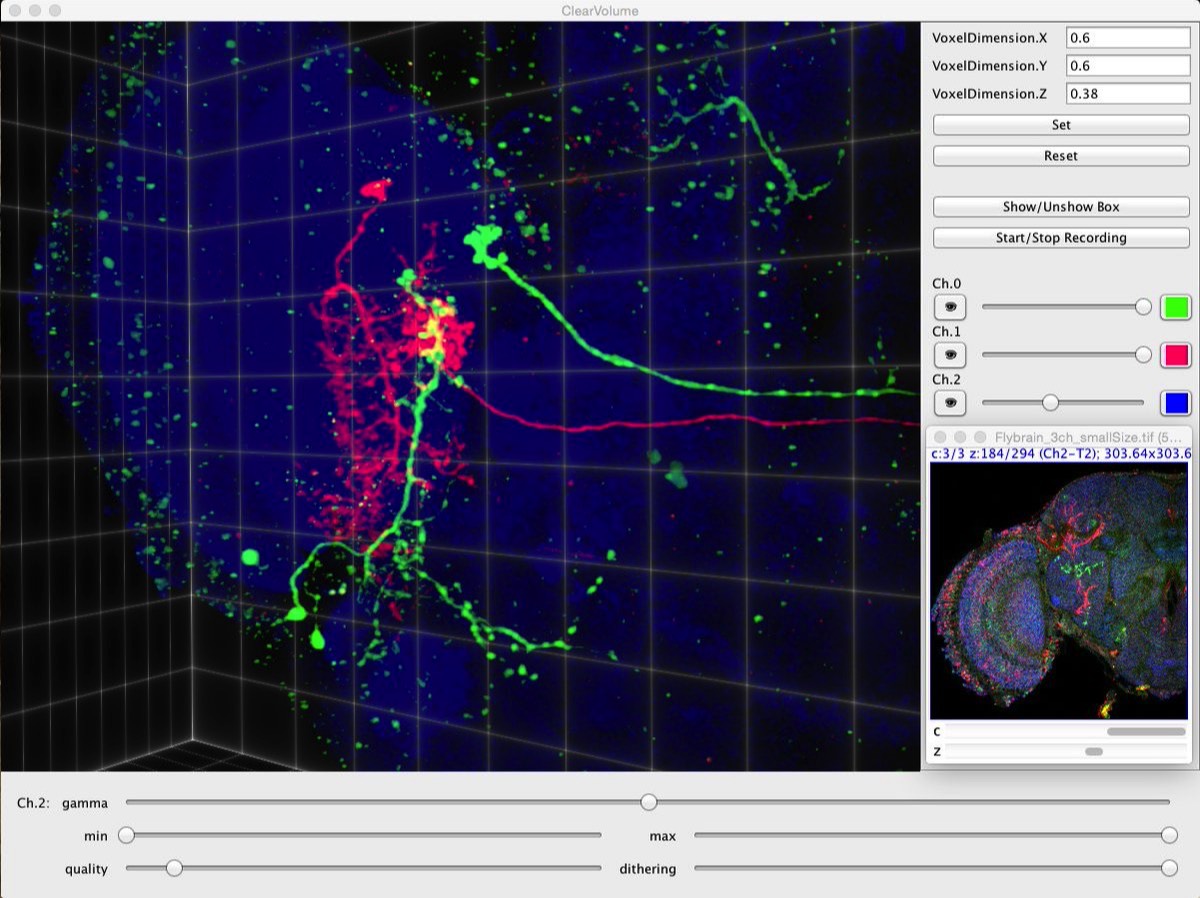Click the channel c scrollbar in Flybrain window
Viewport: 1200px width, 898px height.
(x=1145, y=732)
